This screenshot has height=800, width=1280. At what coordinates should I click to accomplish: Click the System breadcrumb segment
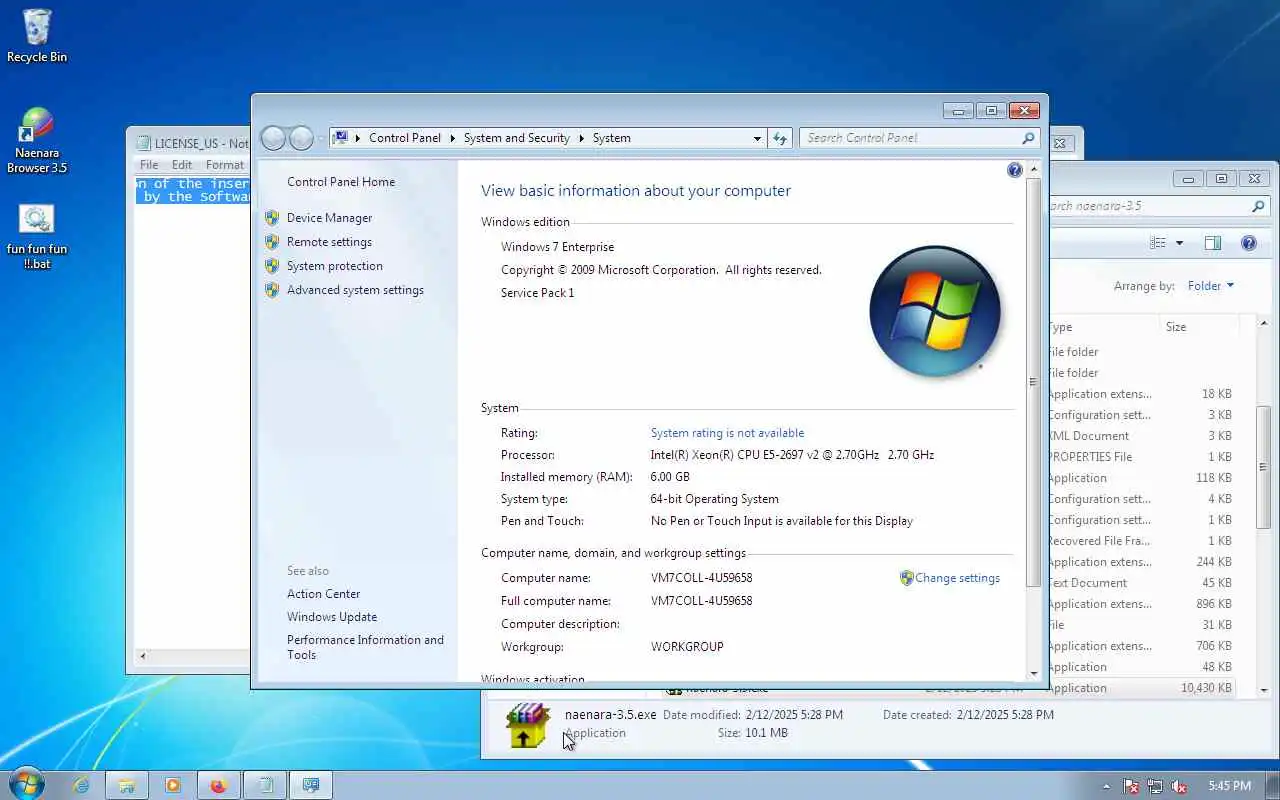coord(612,138)
